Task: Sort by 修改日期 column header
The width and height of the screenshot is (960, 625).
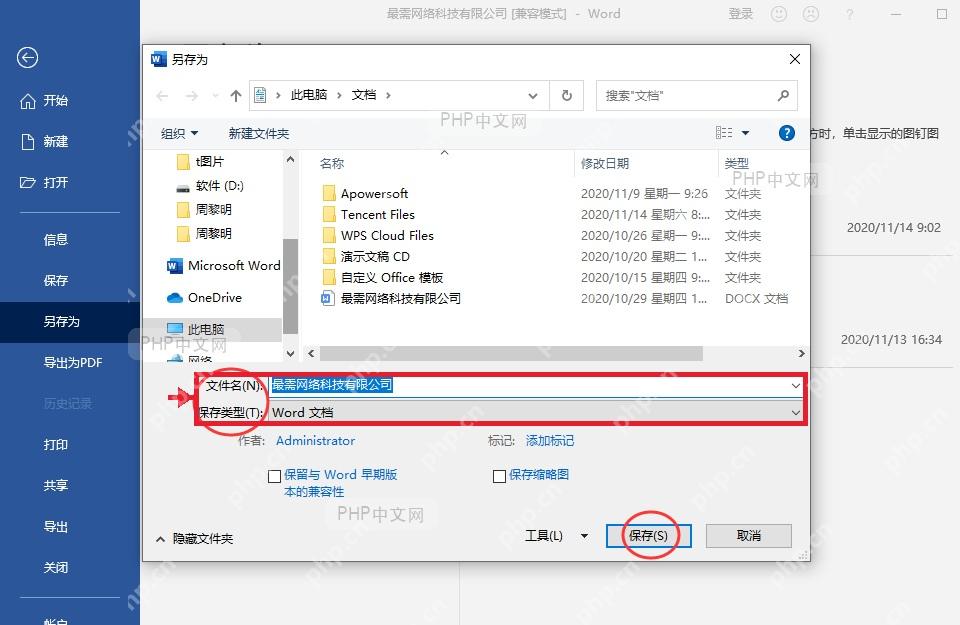Action: 604,163
